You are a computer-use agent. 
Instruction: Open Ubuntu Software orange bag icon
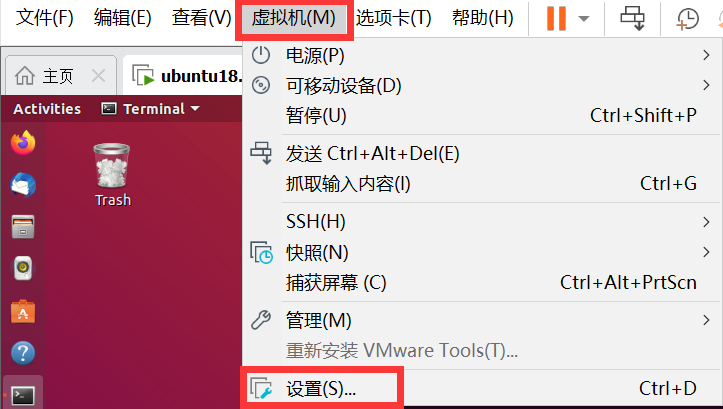point(23,311)
